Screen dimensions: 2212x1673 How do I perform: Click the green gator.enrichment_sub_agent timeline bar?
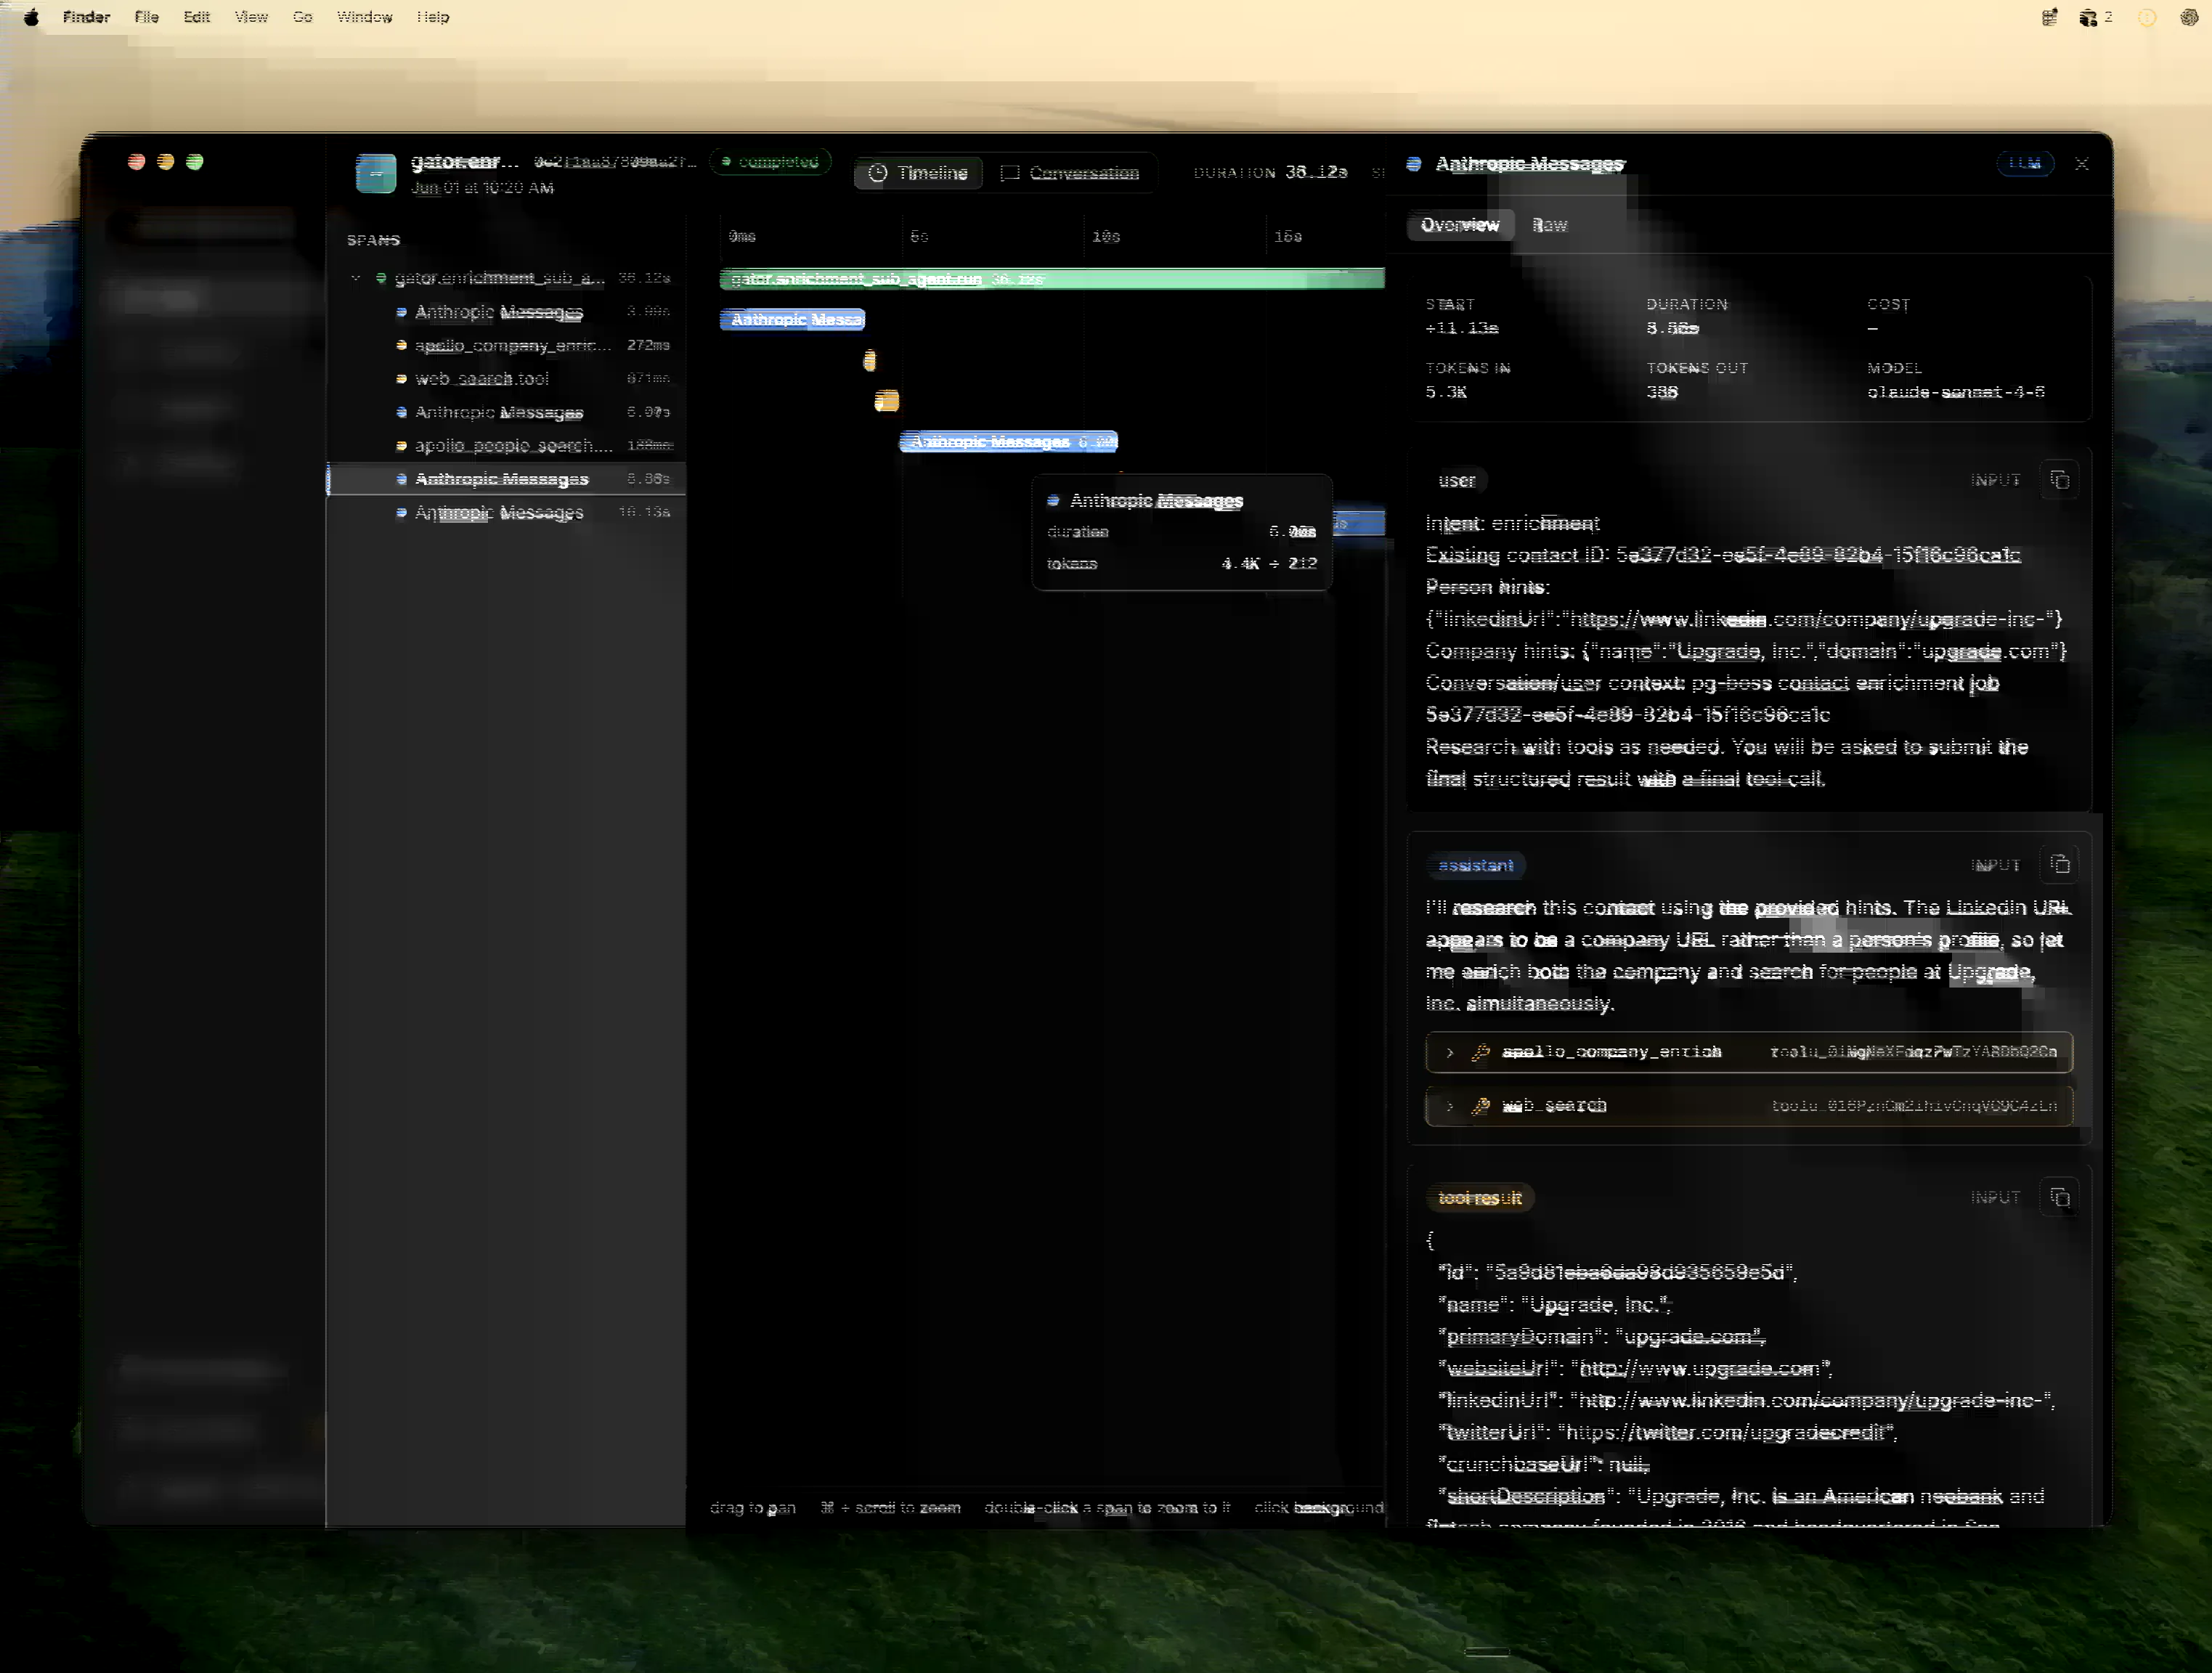click(x=1052, y=279)
